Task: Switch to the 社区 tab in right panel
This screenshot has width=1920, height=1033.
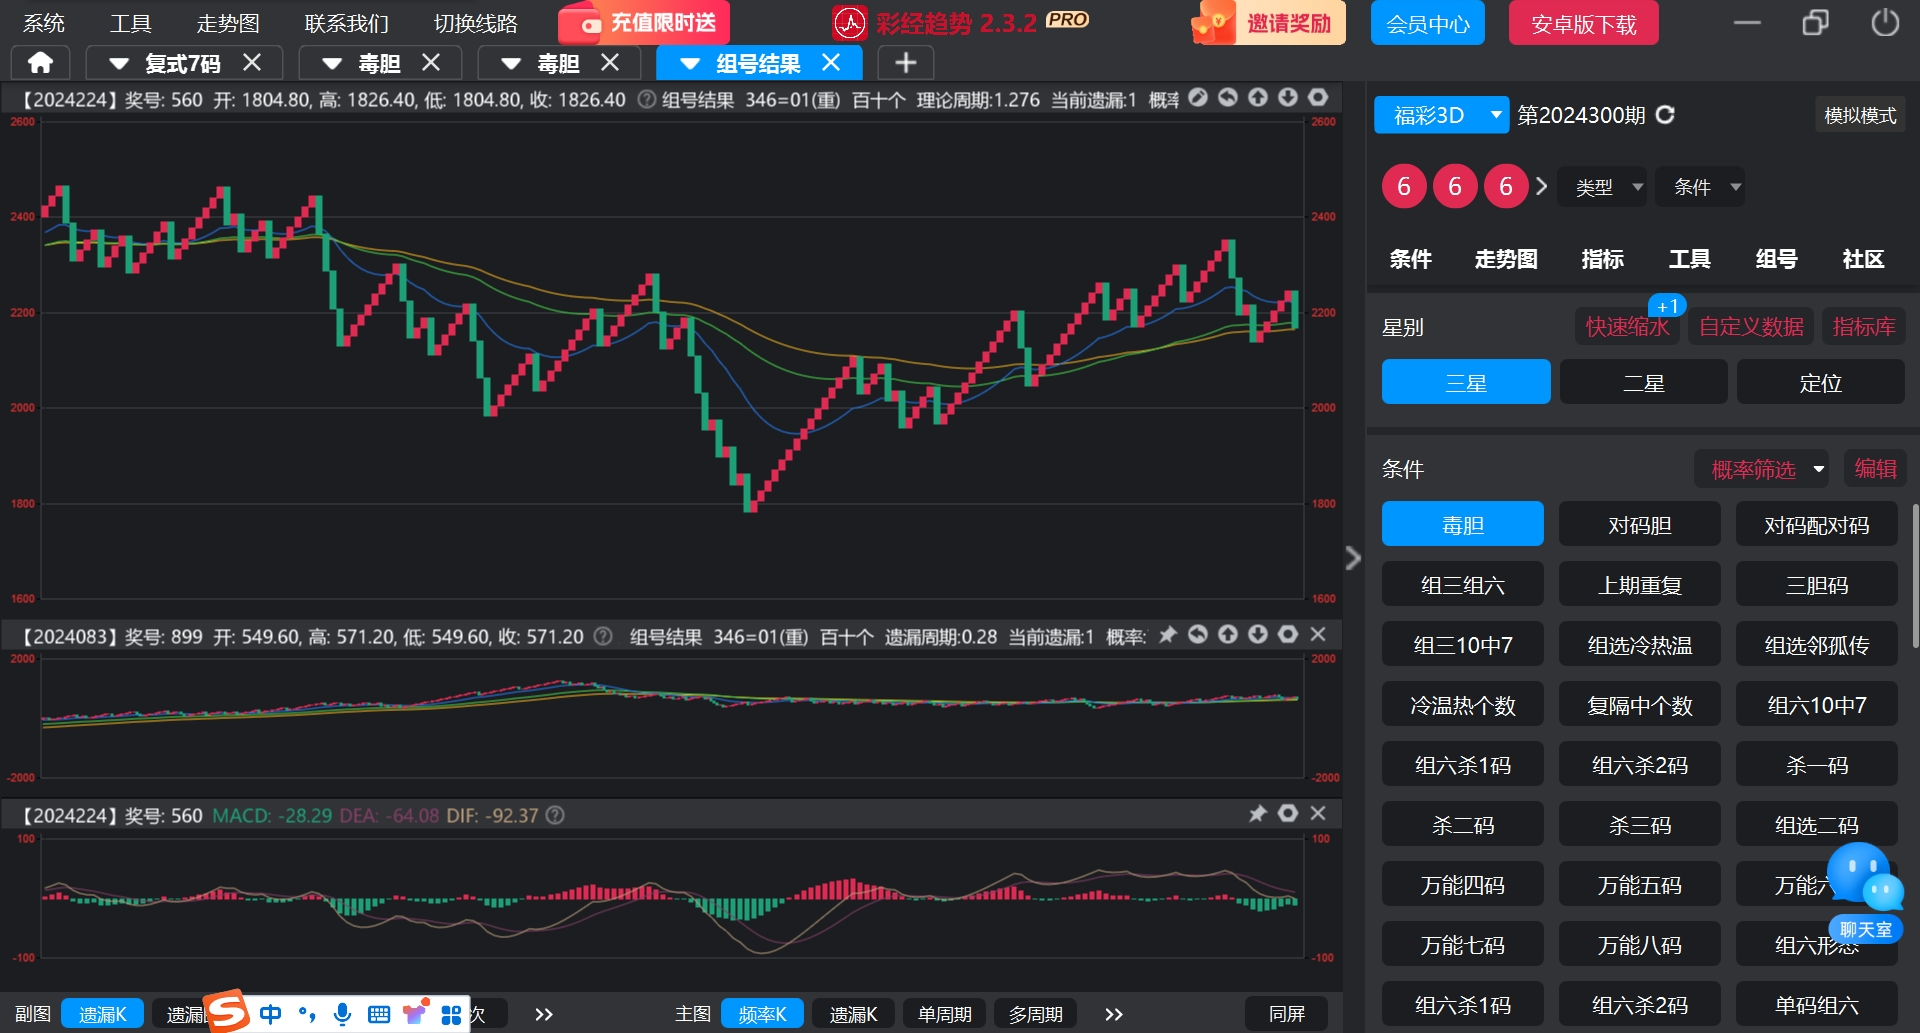Action: point(1863,259)
